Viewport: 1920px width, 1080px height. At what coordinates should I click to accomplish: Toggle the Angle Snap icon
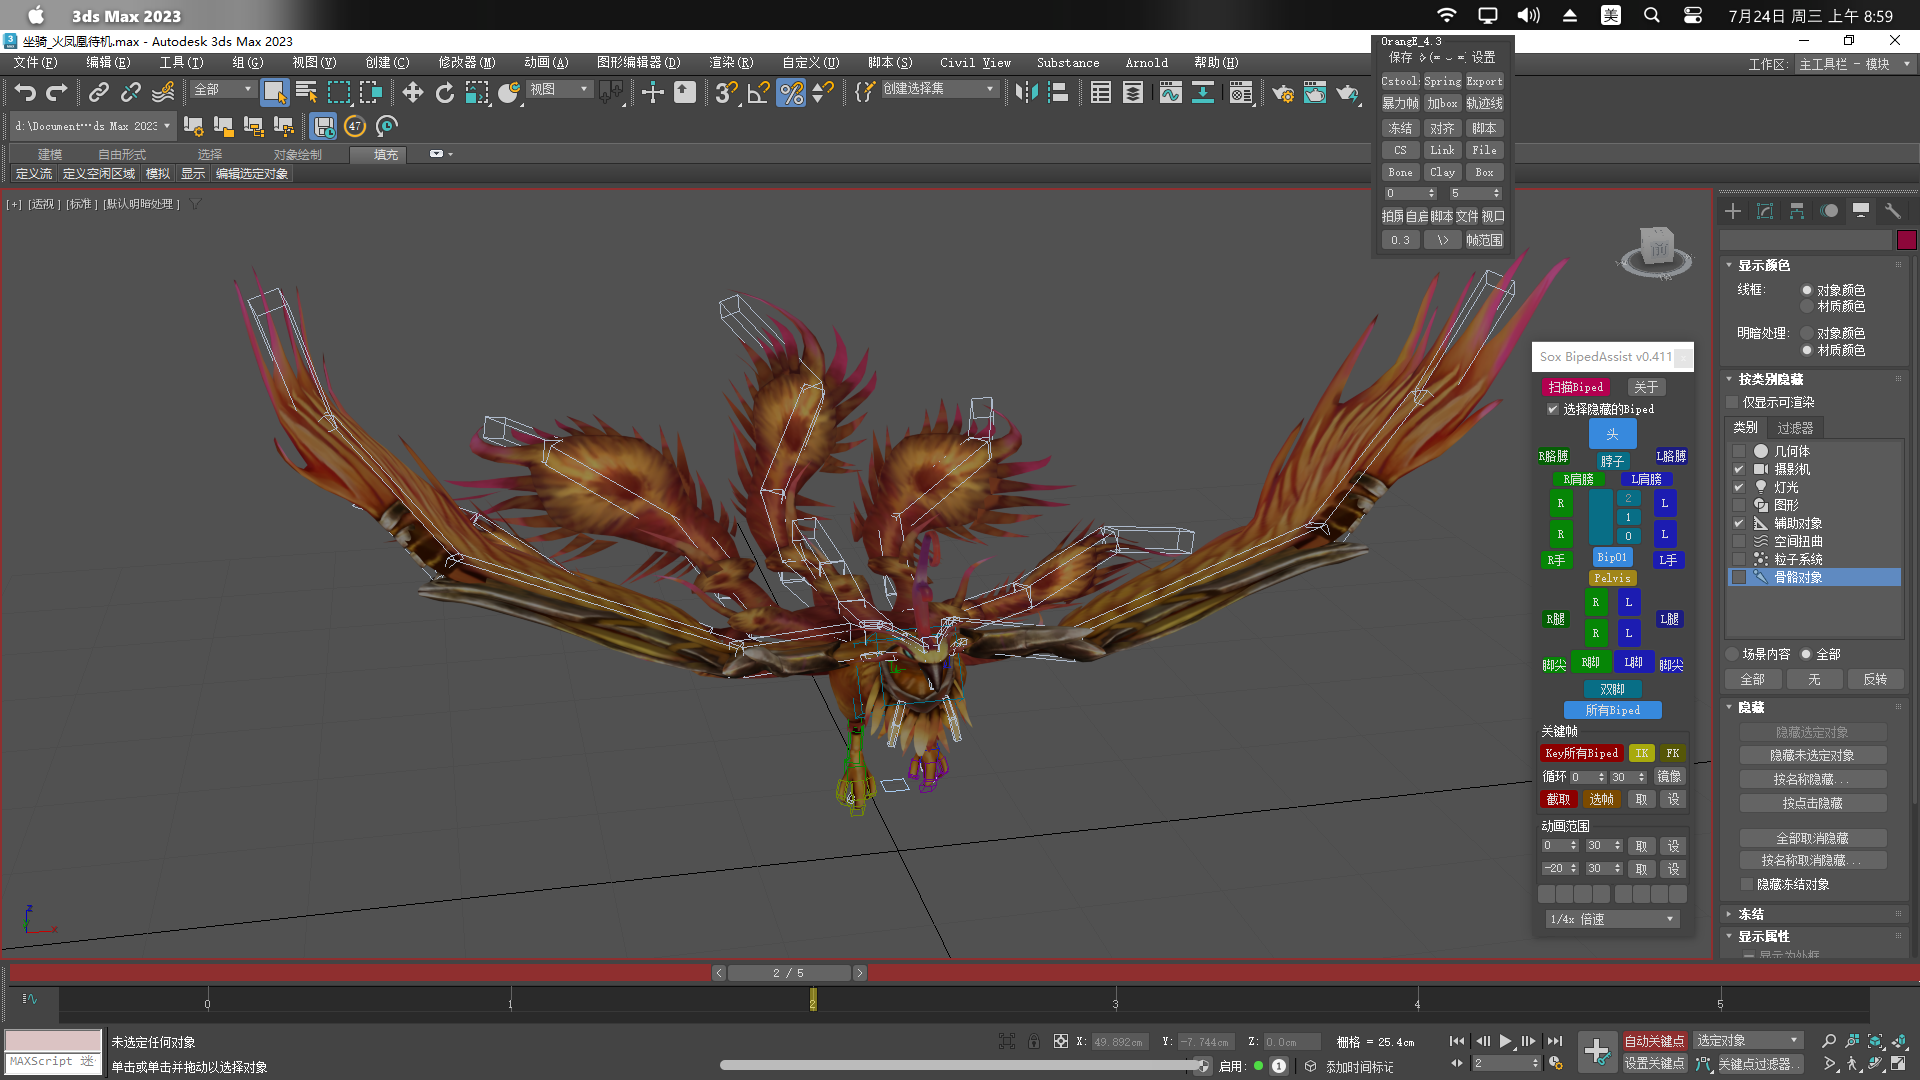click(758, 93)
